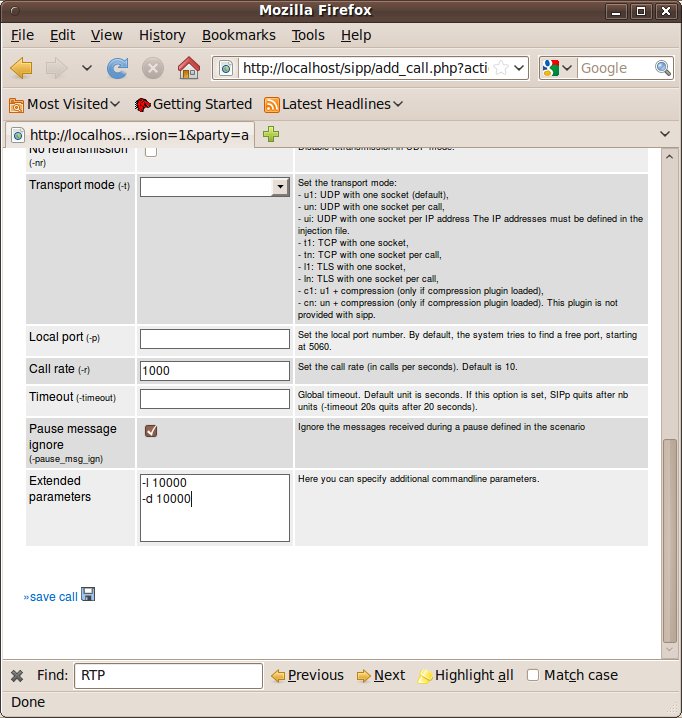Image resolution: width=682 pixels, height=718 pixels.
Task: Open the Bookmarks menu
Action: click(238, 35)
